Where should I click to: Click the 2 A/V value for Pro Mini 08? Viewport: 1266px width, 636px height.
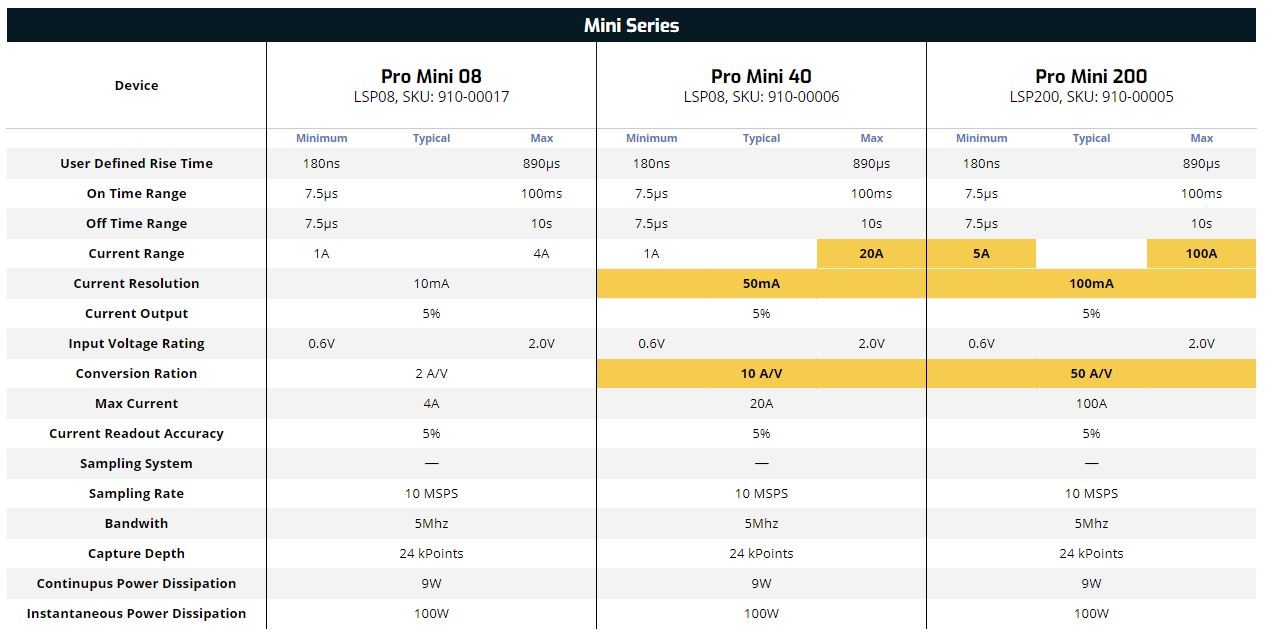click(x=431, y=373)
